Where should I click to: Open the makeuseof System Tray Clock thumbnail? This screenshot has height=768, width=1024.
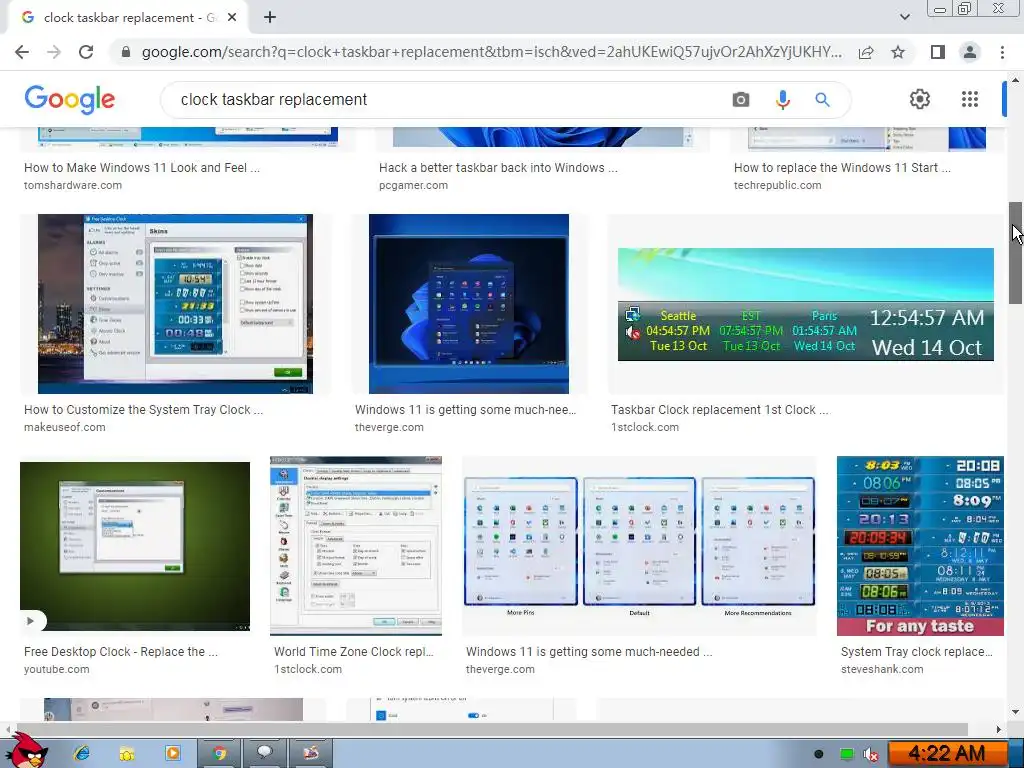click(175, 304)
